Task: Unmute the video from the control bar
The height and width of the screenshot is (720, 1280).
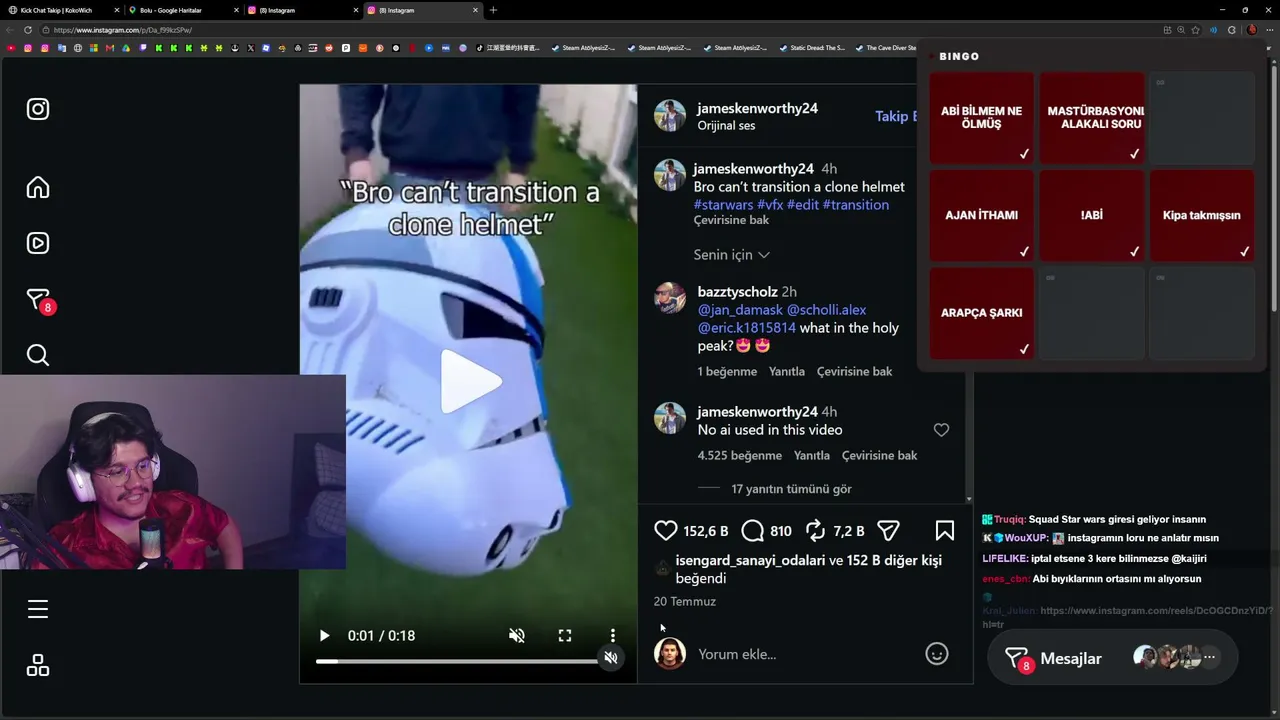Action: 517,636
